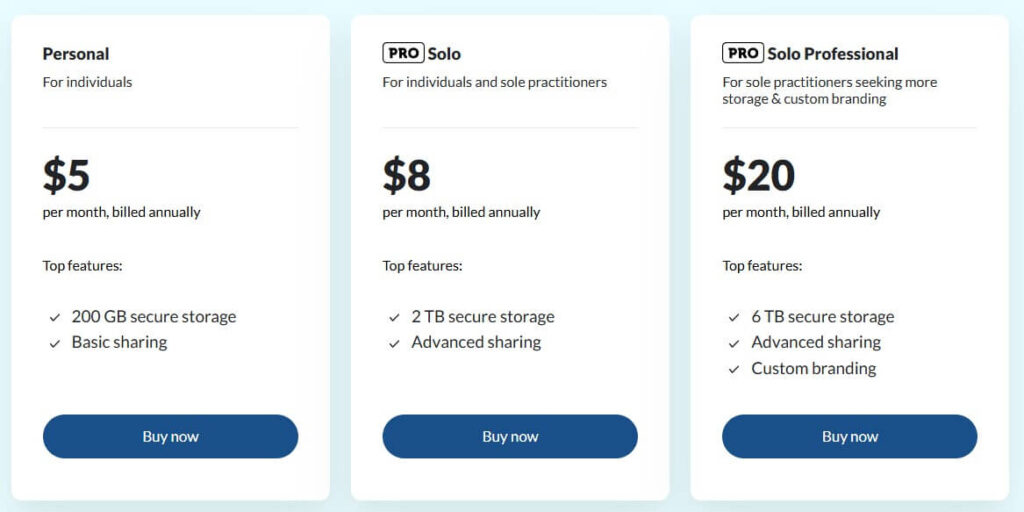The image size is (1024, 512).
Task: Click the $8 price on Solo card
Action: pos(406,175)
